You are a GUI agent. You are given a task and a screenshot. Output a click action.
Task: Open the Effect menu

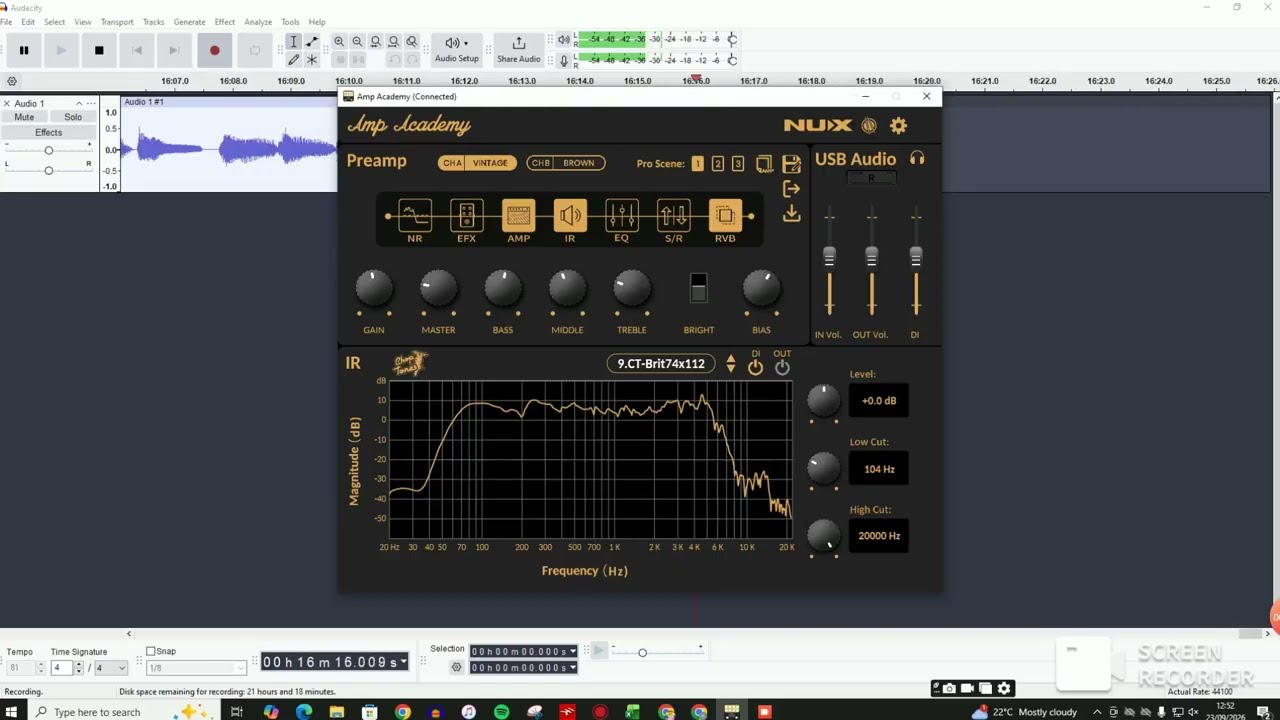point(225,22)
